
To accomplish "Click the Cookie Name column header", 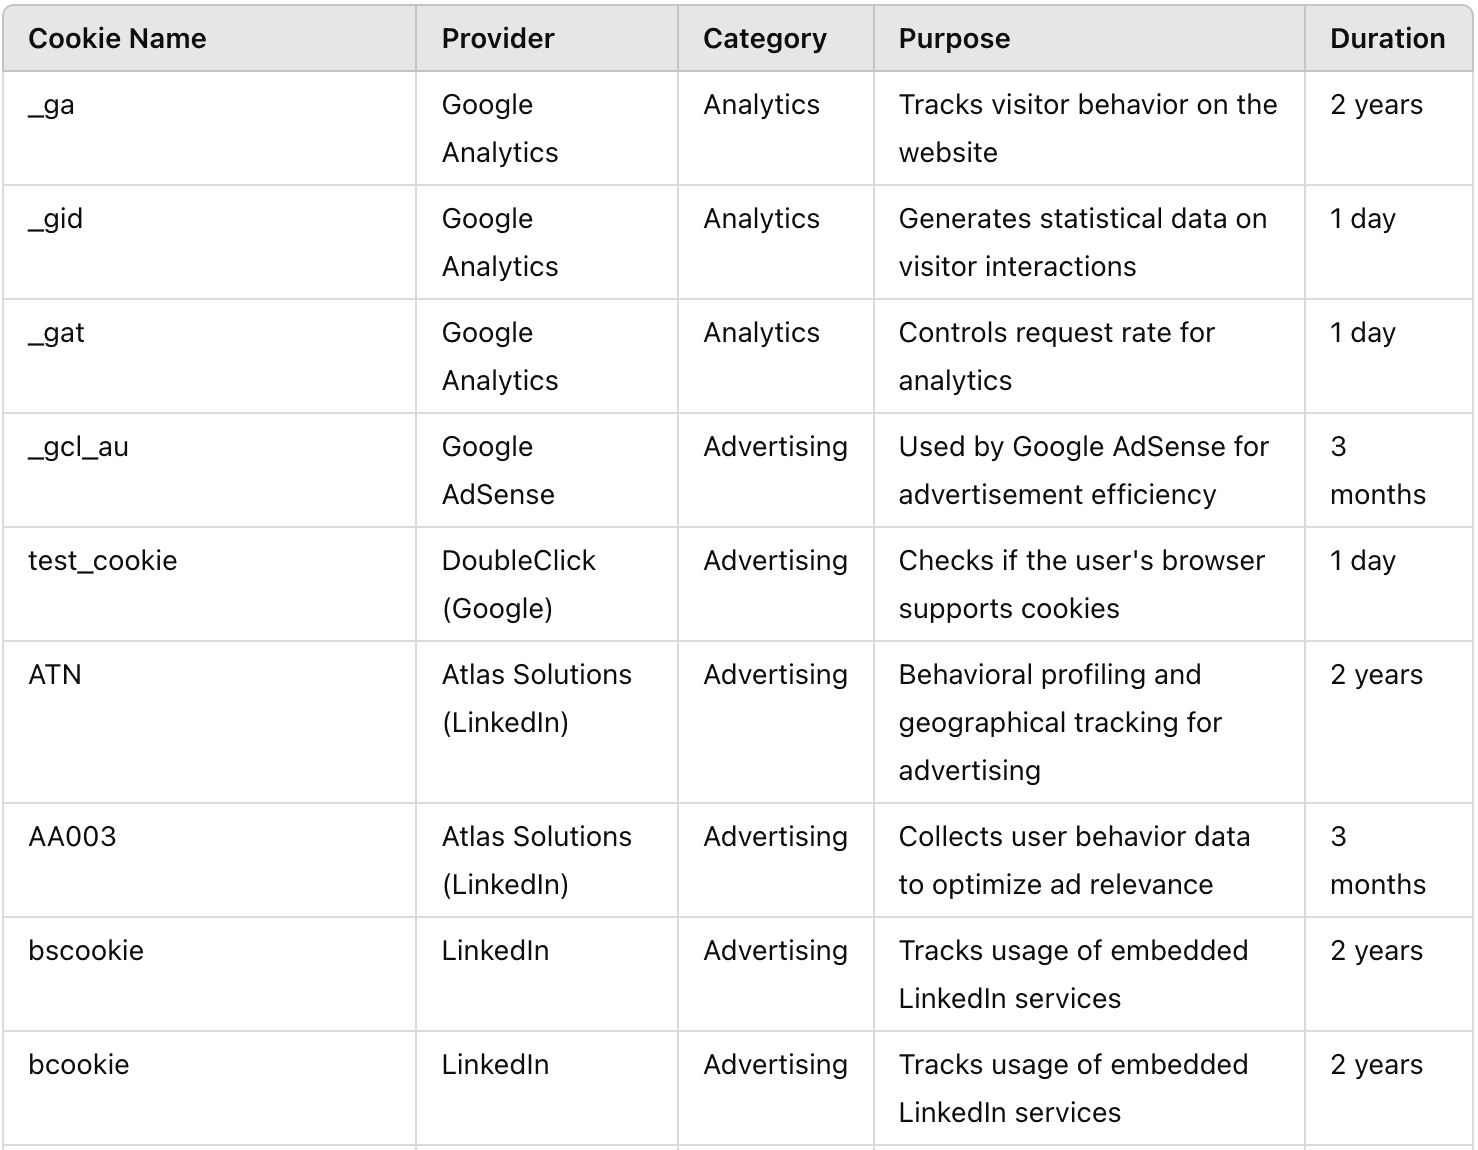I will (117, 39).
